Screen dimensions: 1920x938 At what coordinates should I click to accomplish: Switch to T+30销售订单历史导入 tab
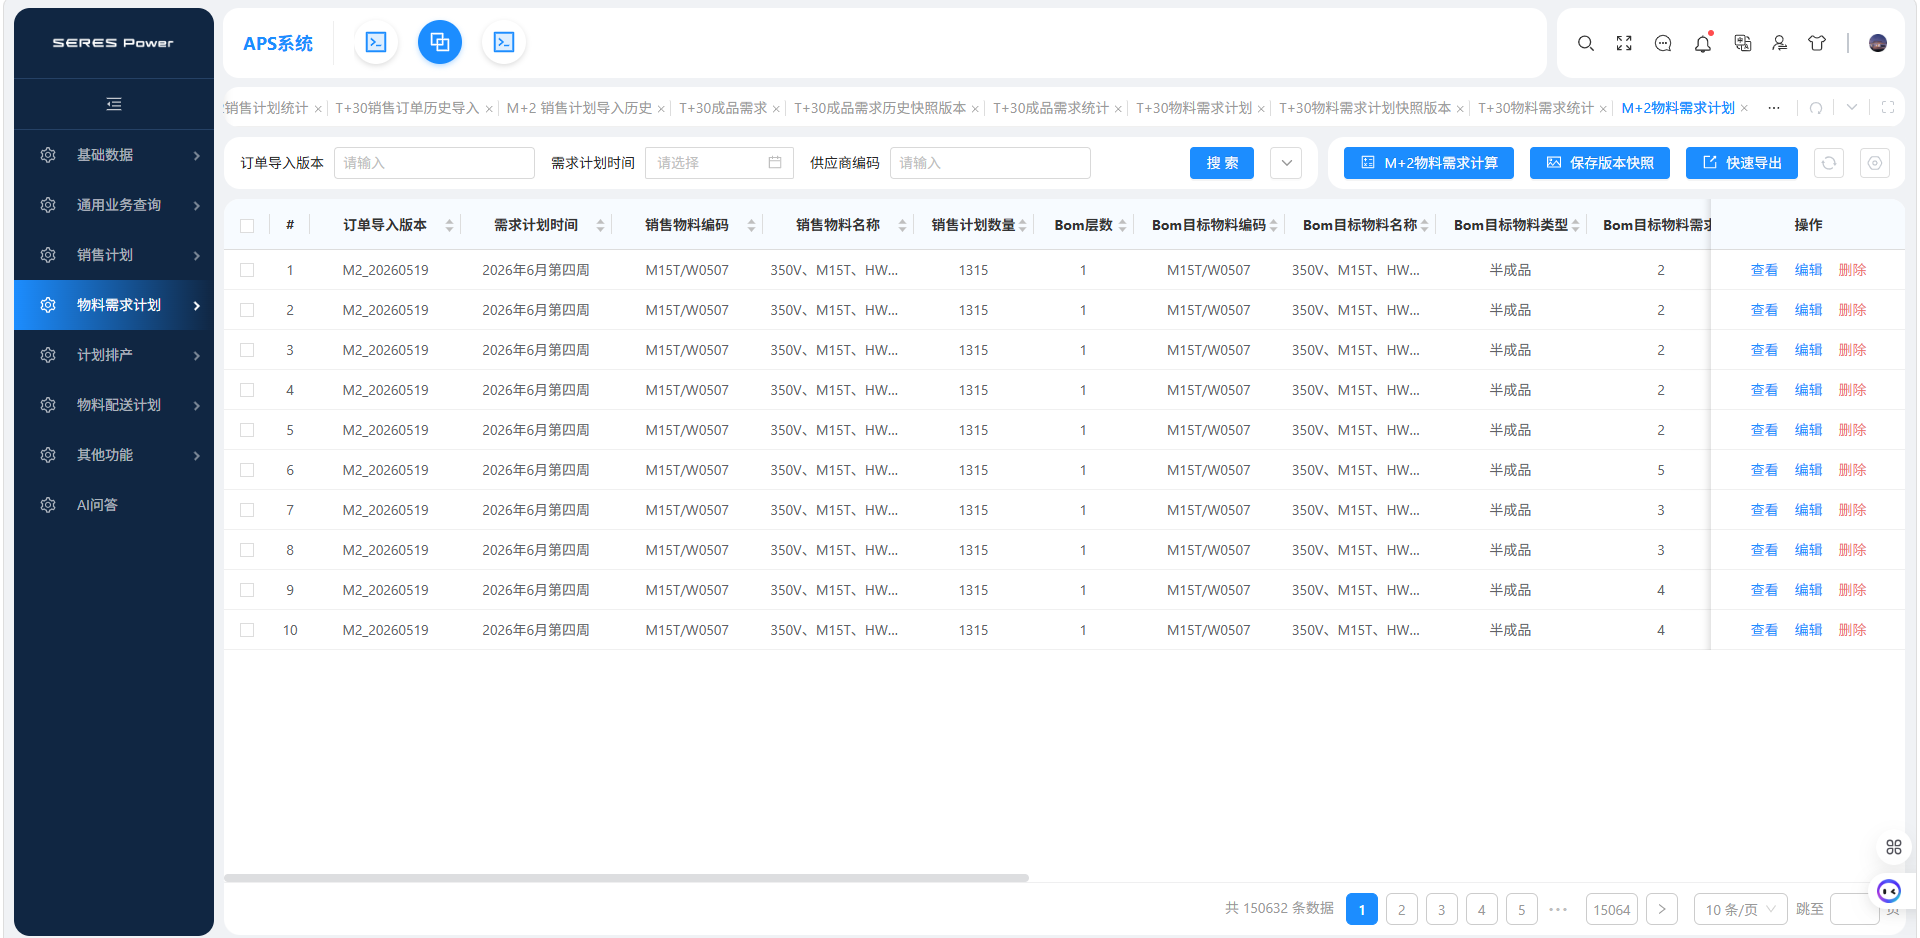407,108
